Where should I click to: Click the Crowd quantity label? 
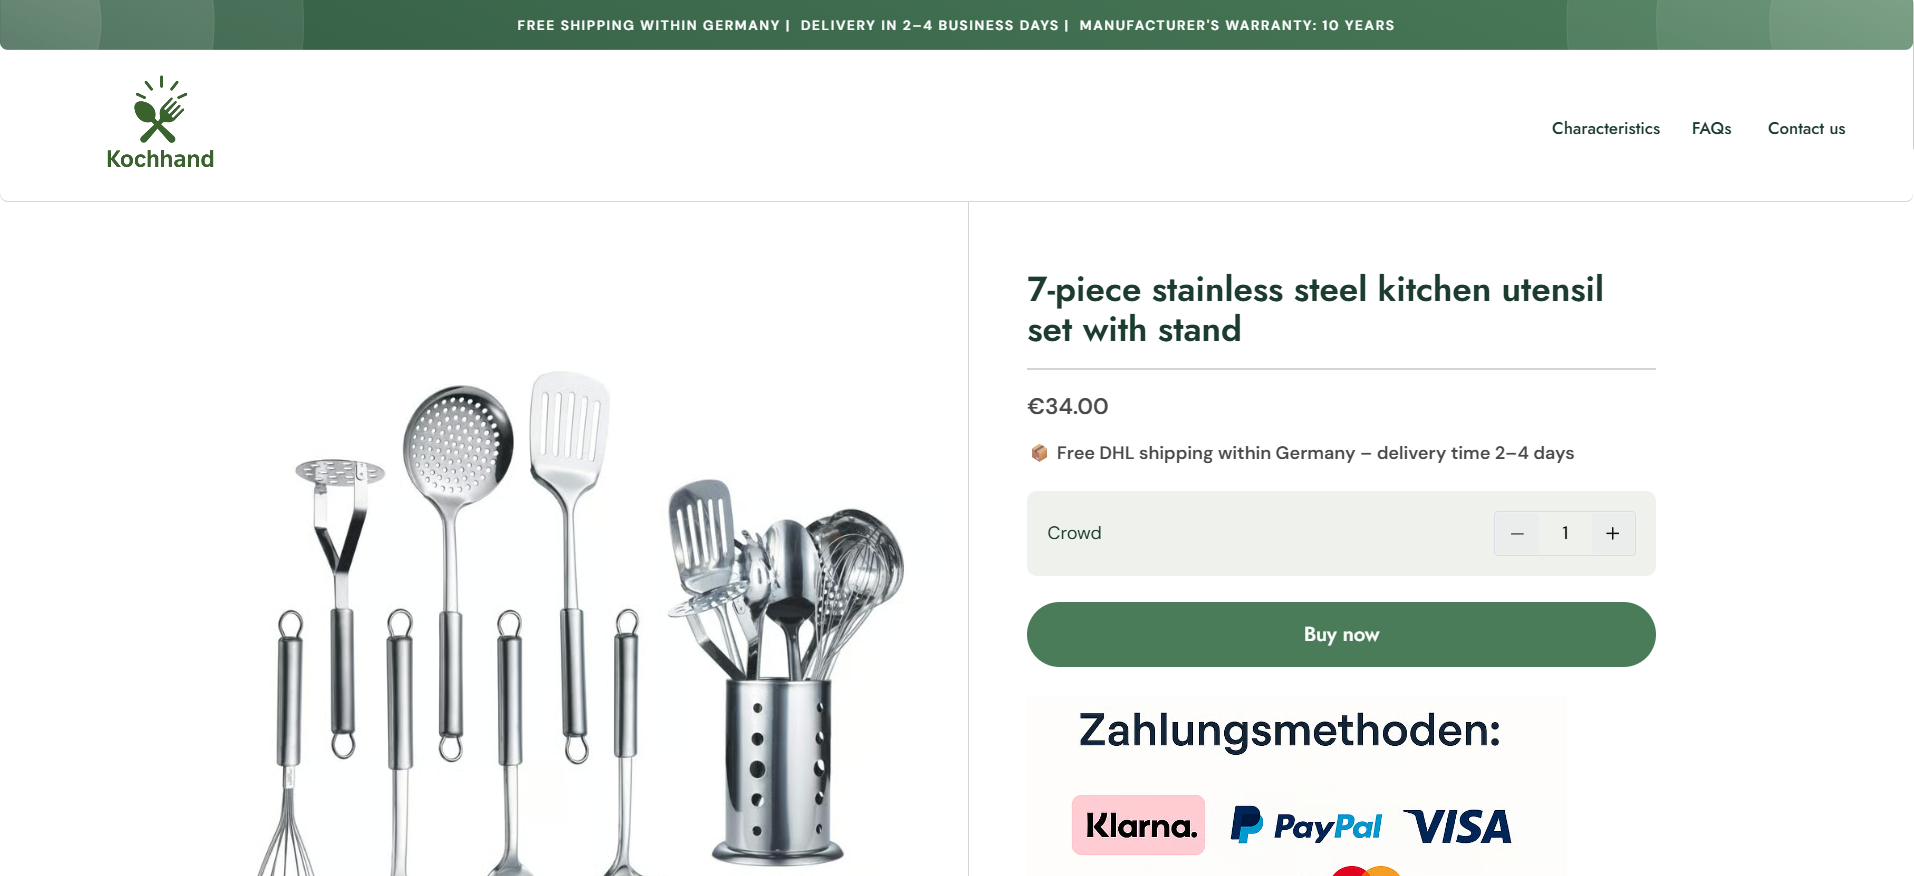point(1074,533)
